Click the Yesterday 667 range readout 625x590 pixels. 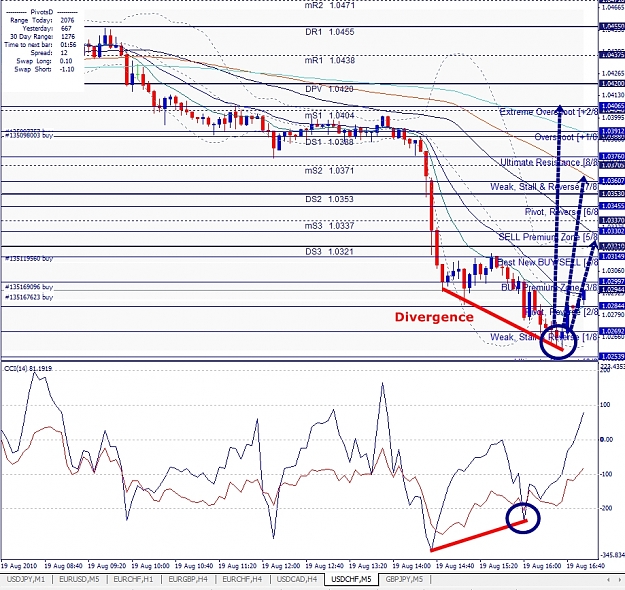tap(47, 28)
